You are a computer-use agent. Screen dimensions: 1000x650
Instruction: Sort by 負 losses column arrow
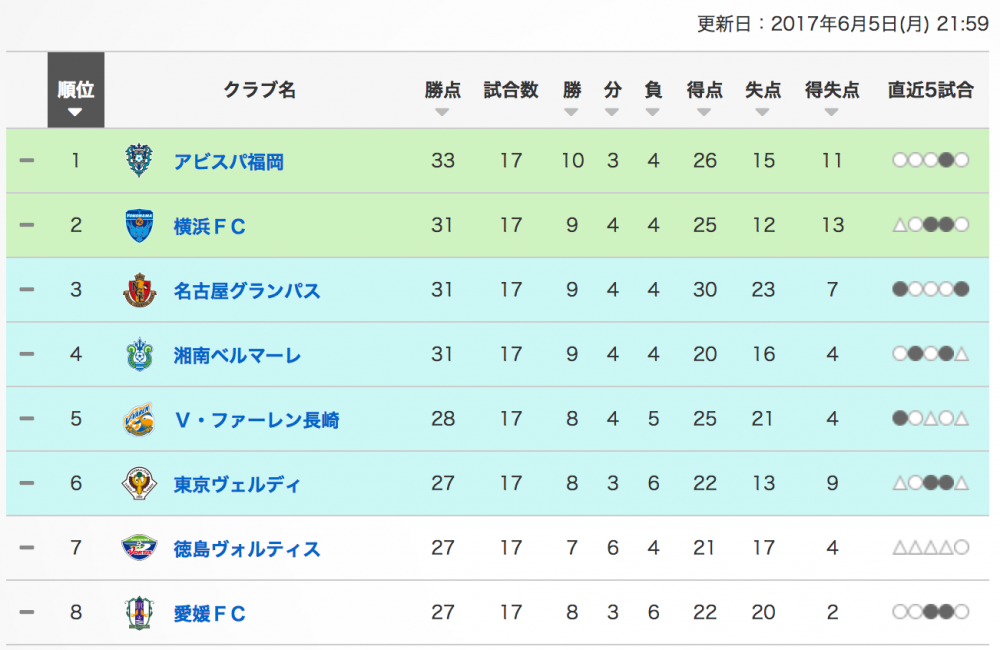pyautogui.click(x=652, y=112)
